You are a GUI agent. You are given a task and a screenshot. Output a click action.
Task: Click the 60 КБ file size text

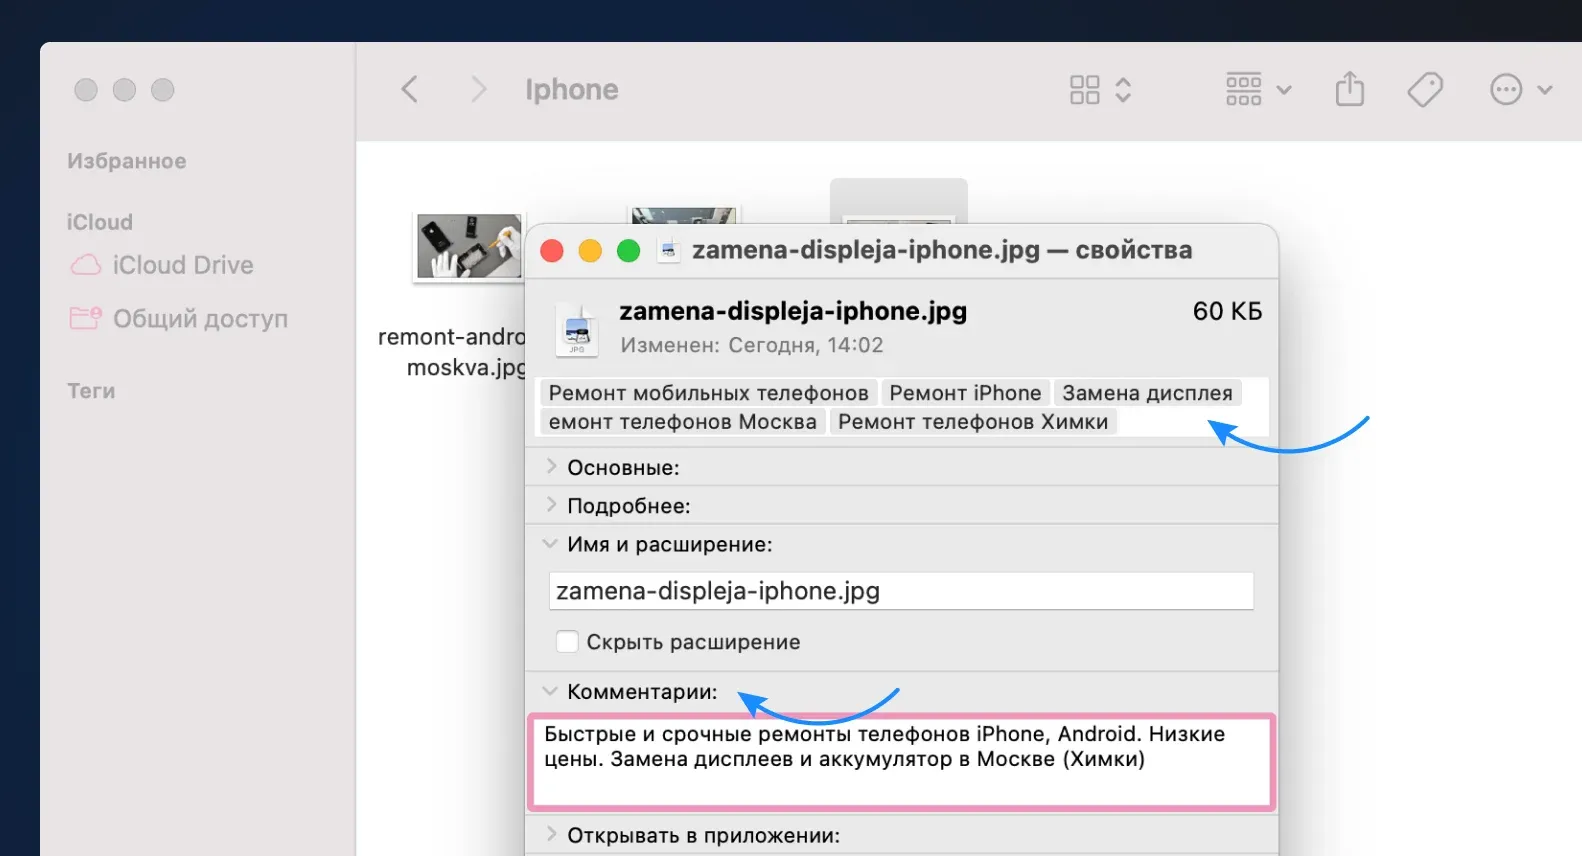point(1227,311)
